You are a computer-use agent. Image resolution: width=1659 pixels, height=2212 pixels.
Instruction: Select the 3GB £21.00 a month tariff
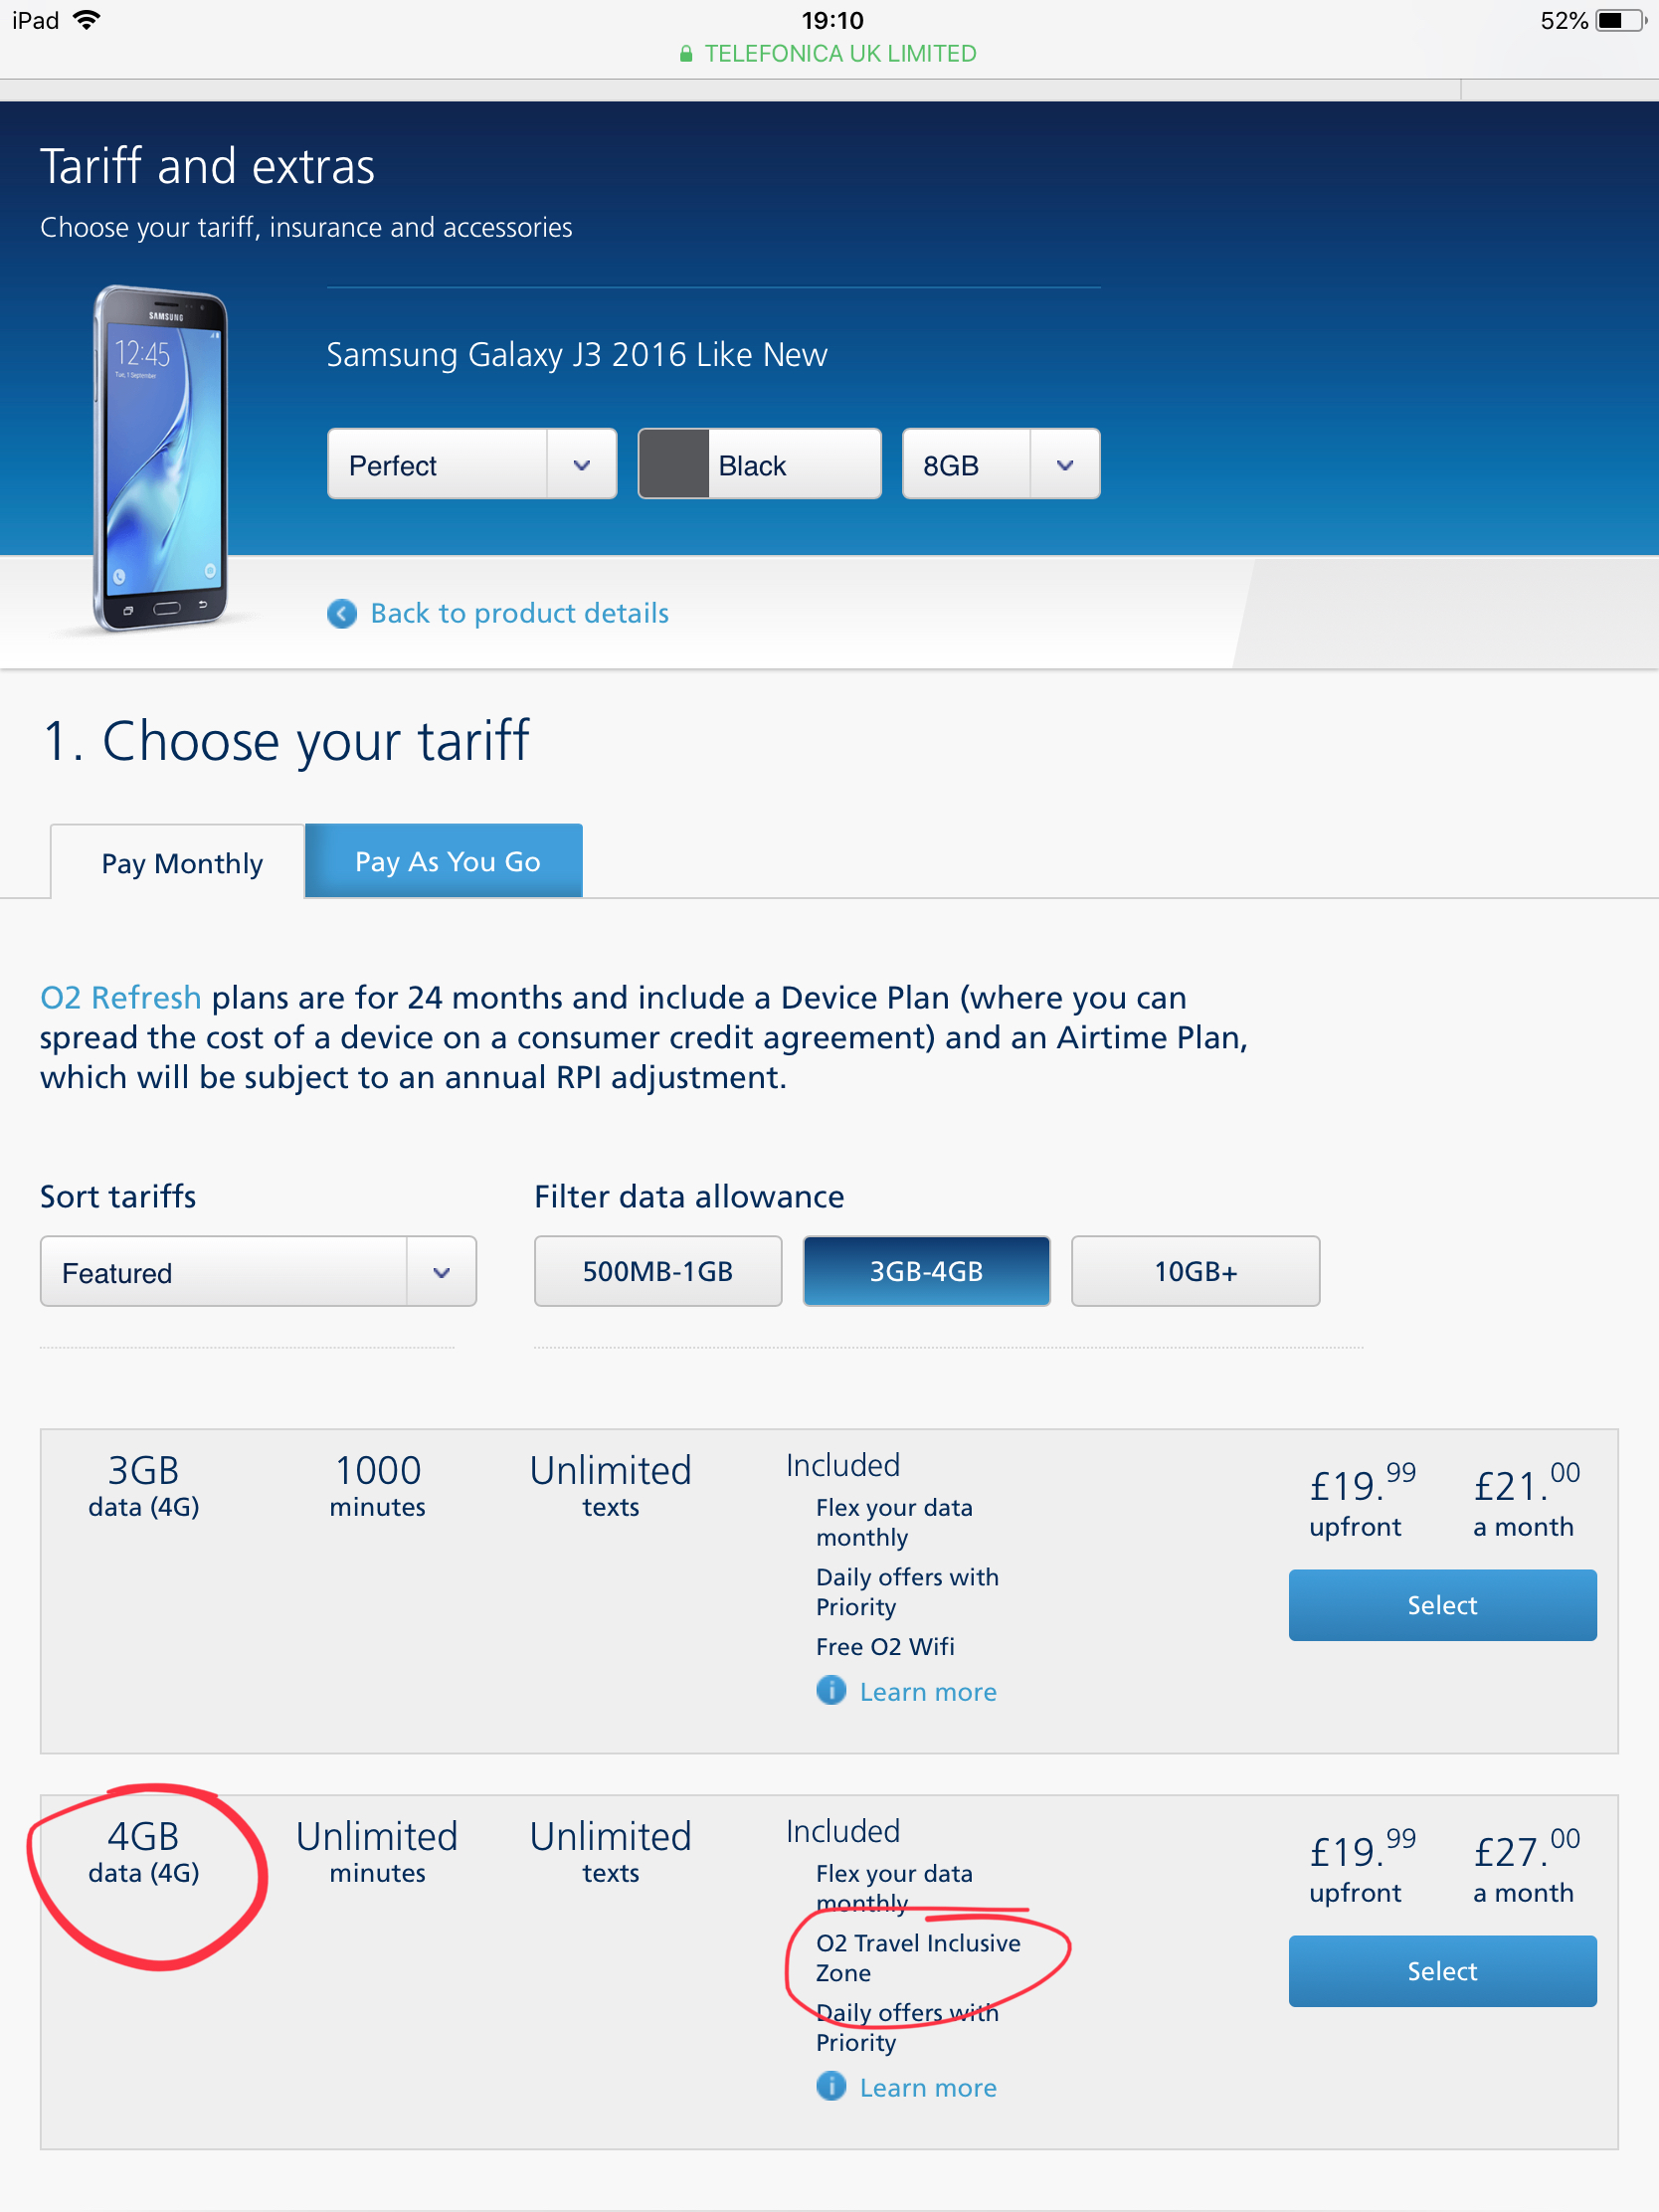[1441, 1604]
